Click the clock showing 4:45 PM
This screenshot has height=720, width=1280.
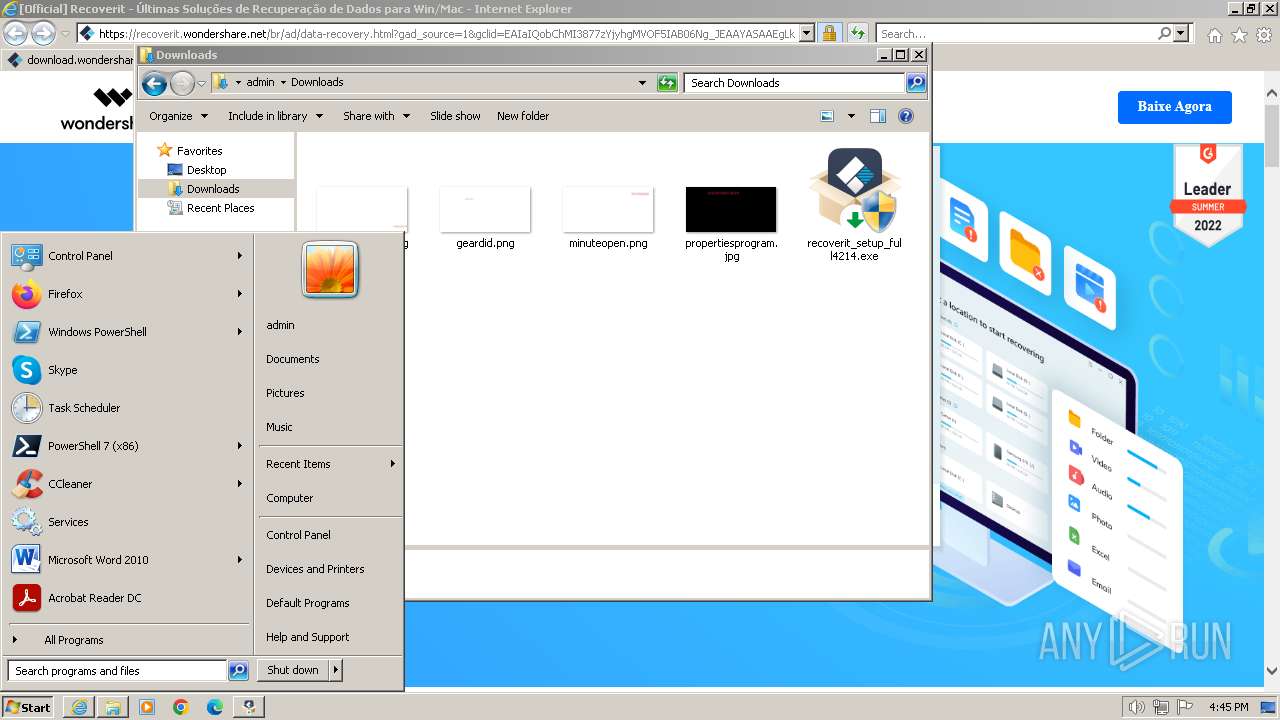coord(1228,707)
